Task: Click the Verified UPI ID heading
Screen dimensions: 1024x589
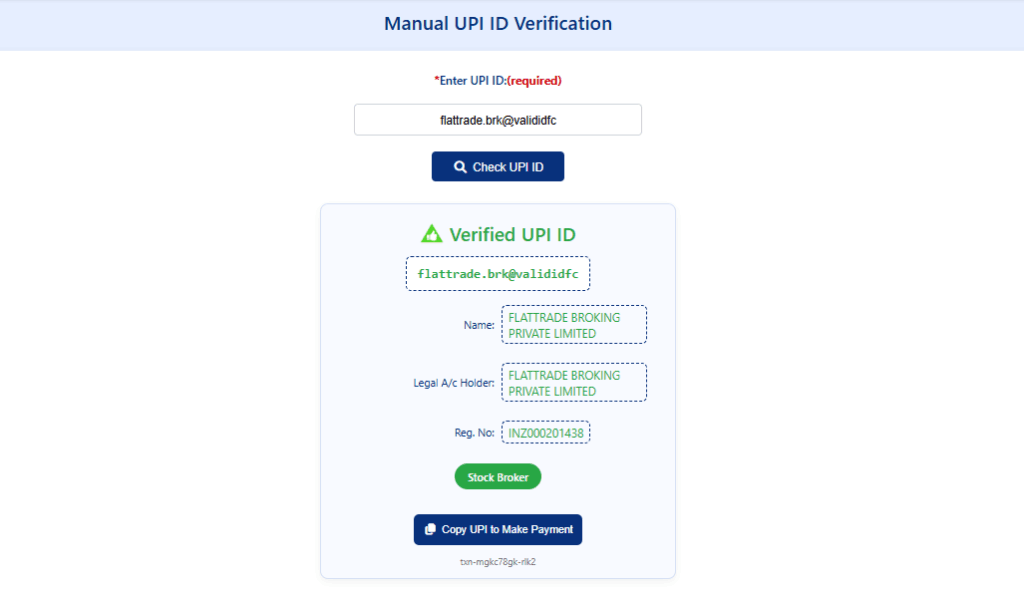Action: click(512, 235)
